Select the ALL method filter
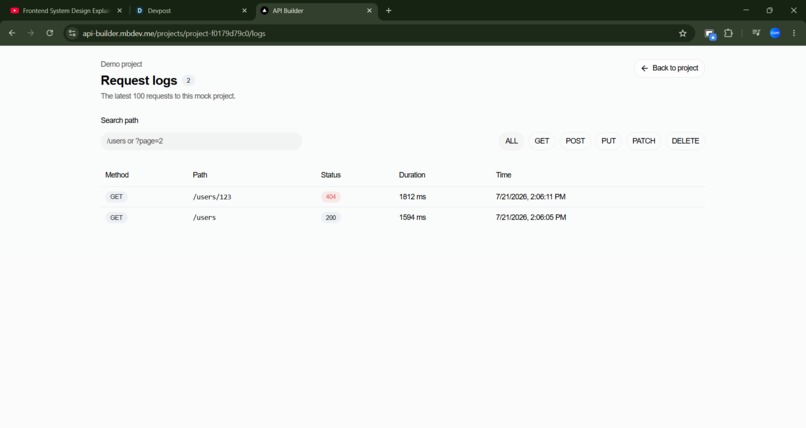The image size is (806, 428). click(x=511, y=141)
